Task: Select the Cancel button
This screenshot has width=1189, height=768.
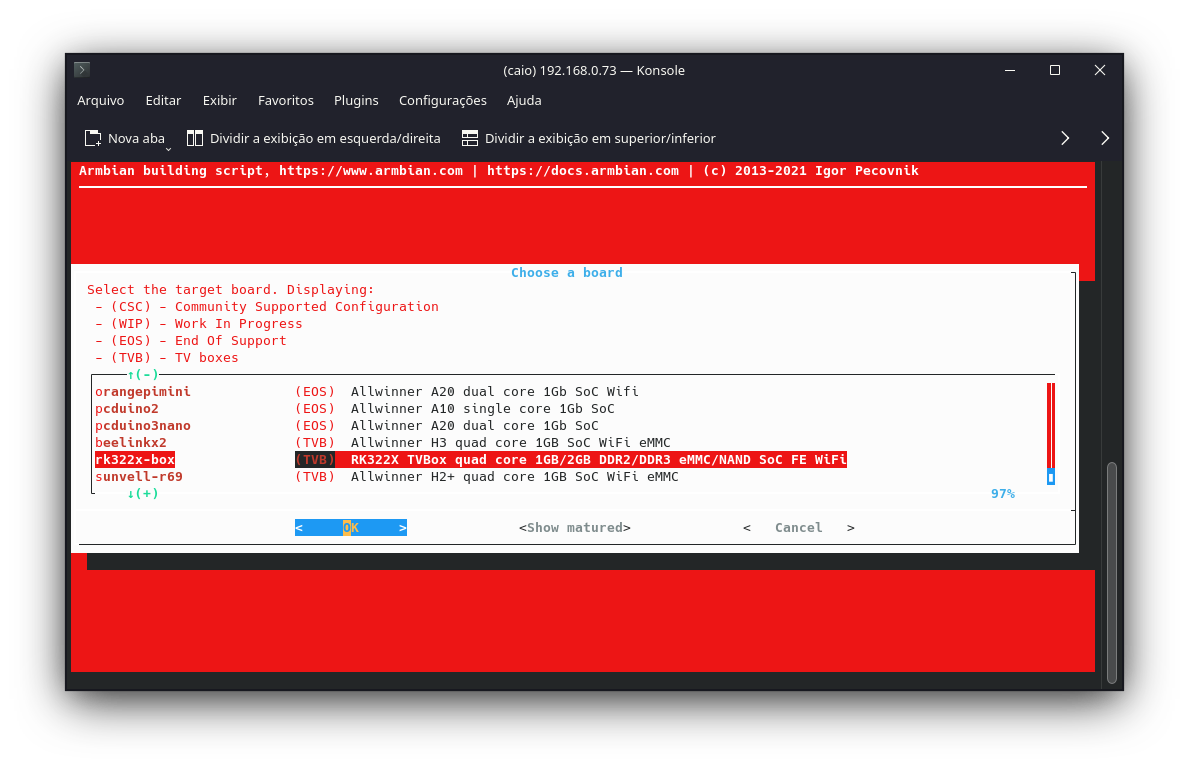Action: coord(798,528)
